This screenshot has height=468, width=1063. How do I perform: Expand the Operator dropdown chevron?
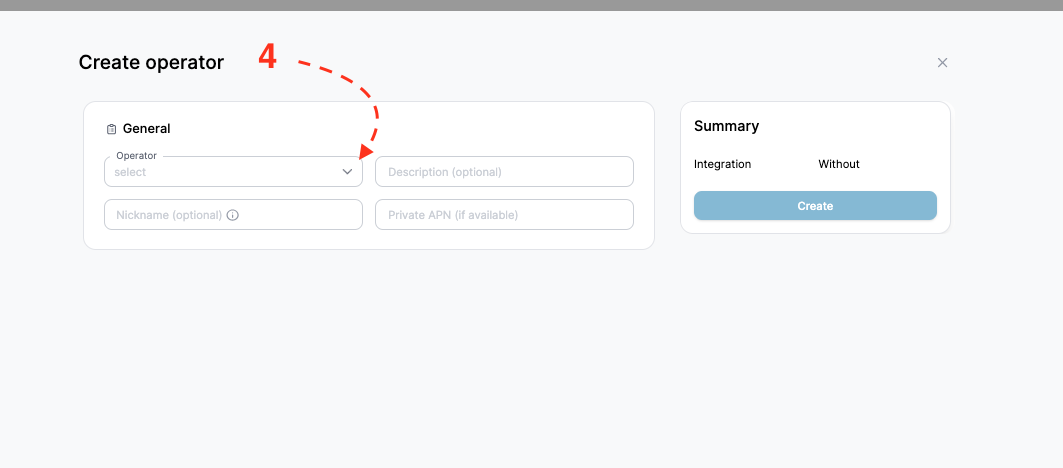[347, 172]
